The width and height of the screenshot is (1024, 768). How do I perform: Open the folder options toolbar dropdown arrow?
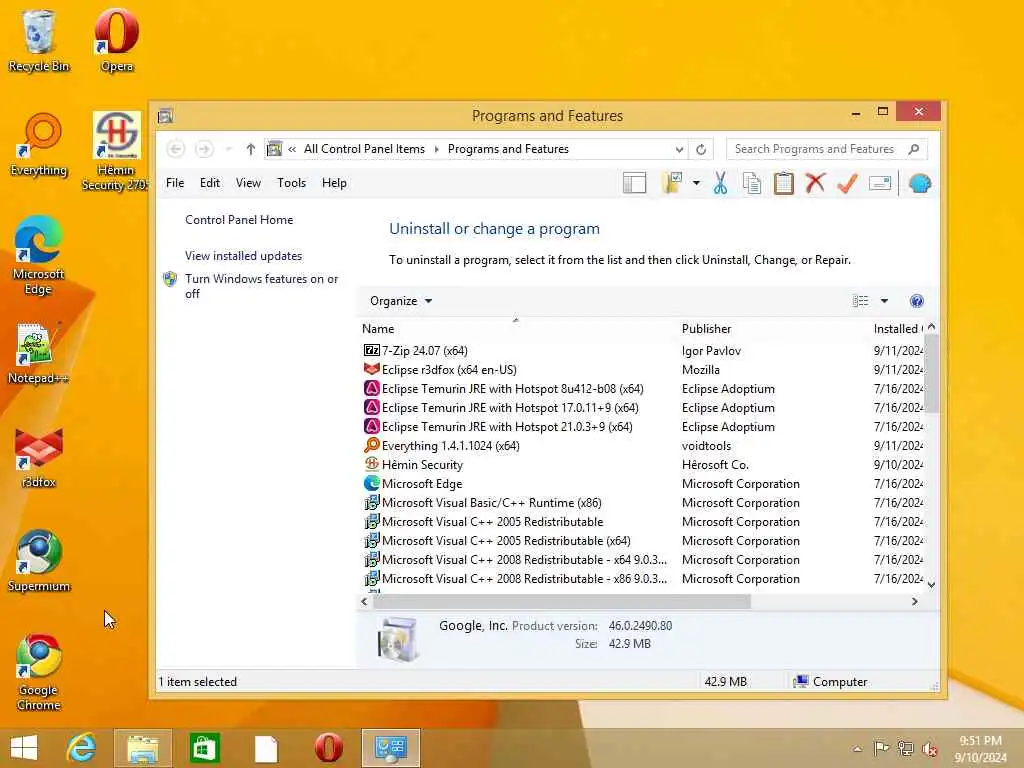click(696, 184)
